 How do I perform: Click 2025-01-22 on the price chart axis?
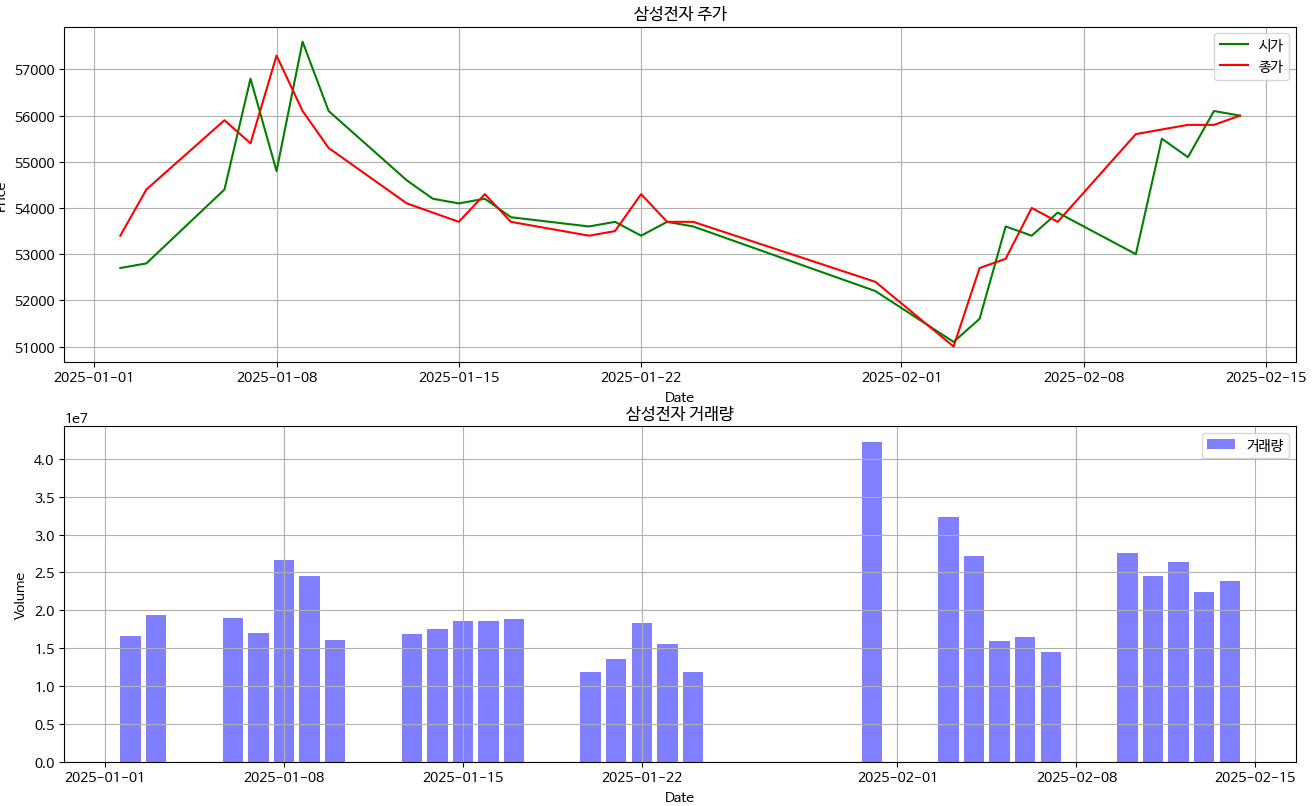coord(641,377)
